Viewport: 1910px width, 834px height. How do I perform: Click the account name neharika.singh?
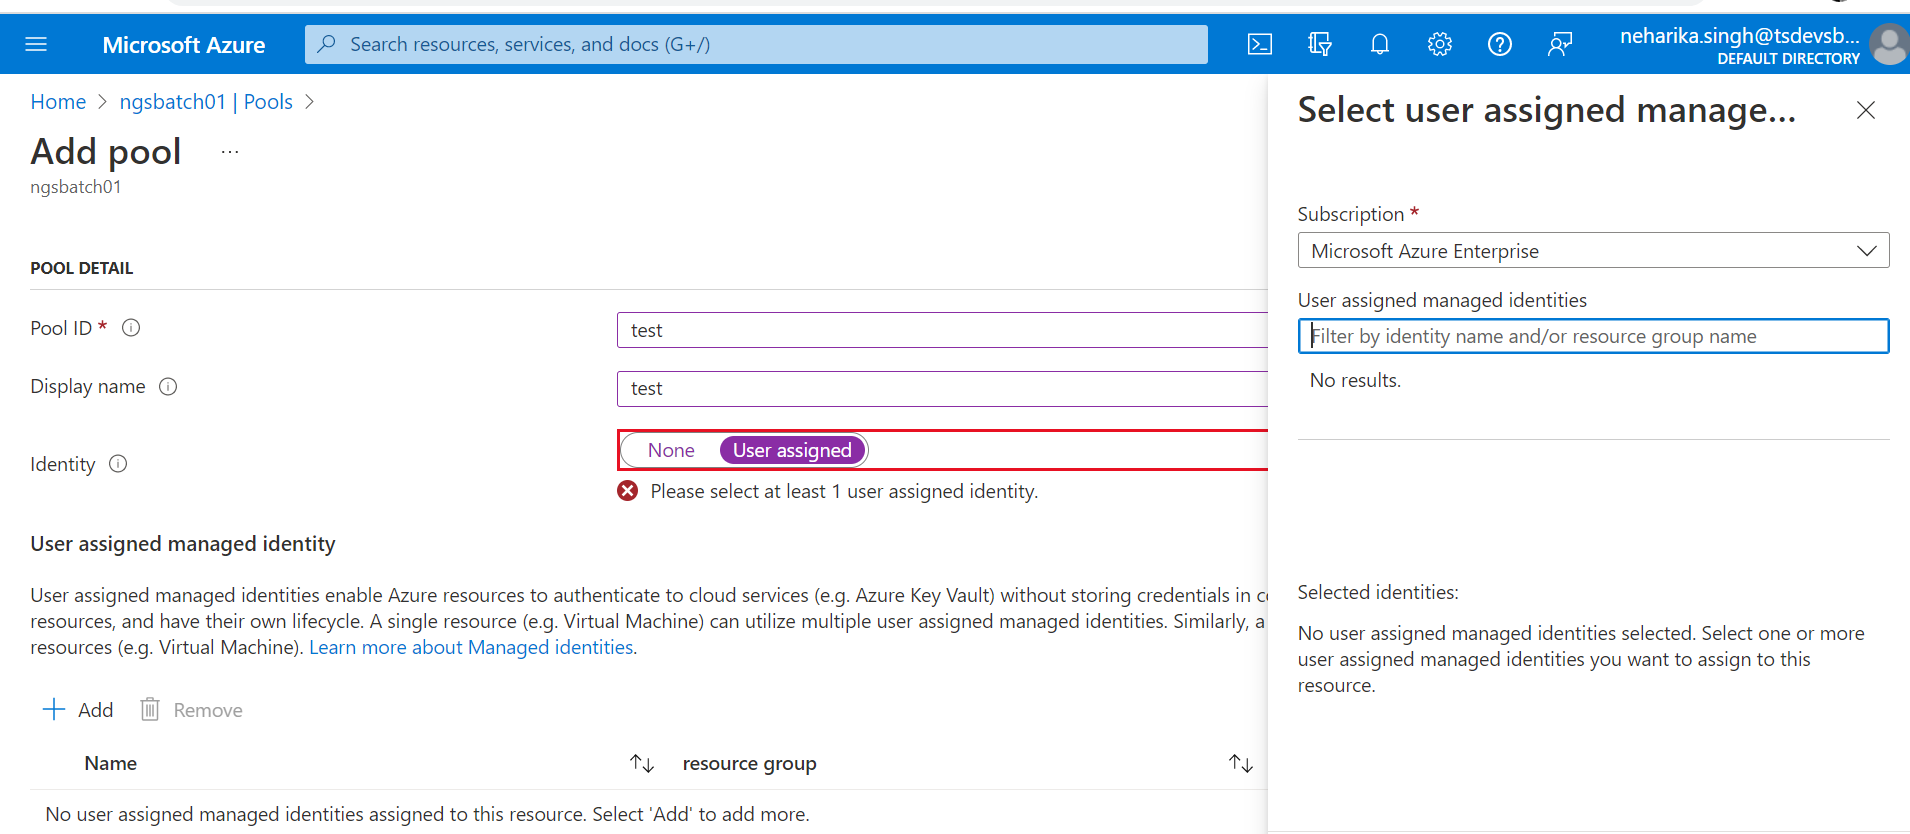point(1739,36)
